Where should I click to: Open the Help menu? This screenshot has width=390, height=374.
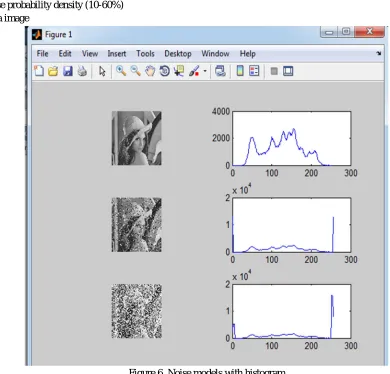click(248, 54)
